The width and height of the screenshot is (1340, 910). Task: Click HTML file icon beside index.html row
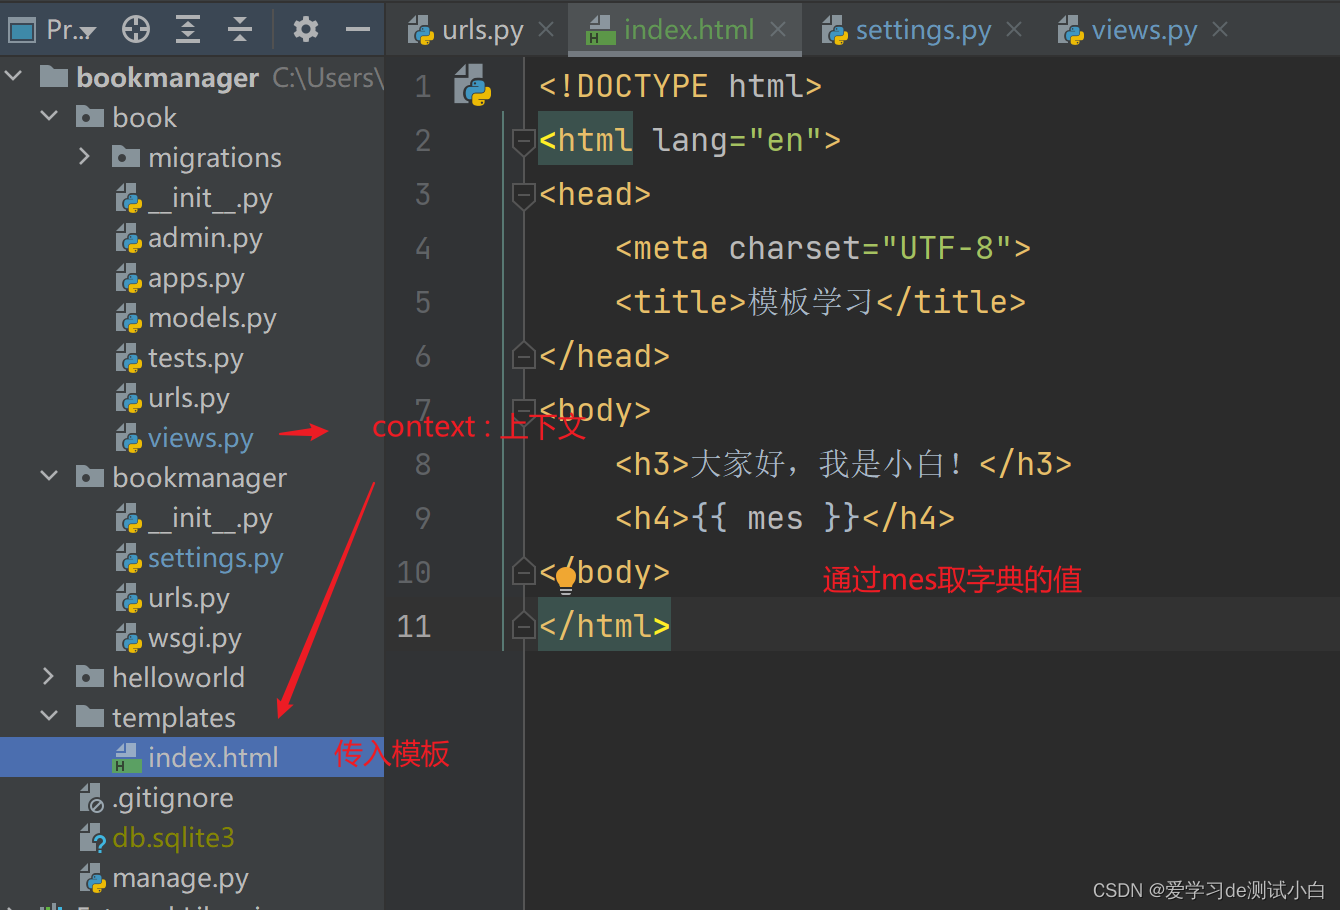[x=126, y=758]
